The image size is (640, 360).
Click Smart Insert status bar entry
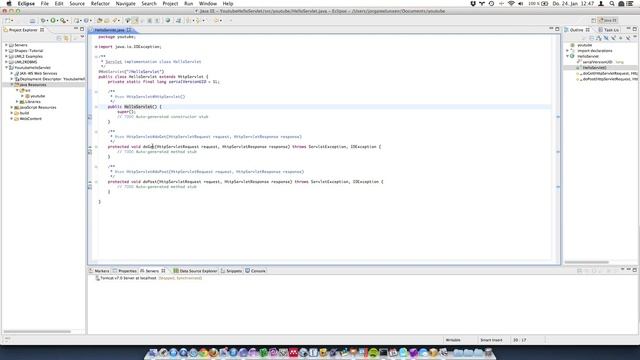pyautogui.click(x=491, y=340)
